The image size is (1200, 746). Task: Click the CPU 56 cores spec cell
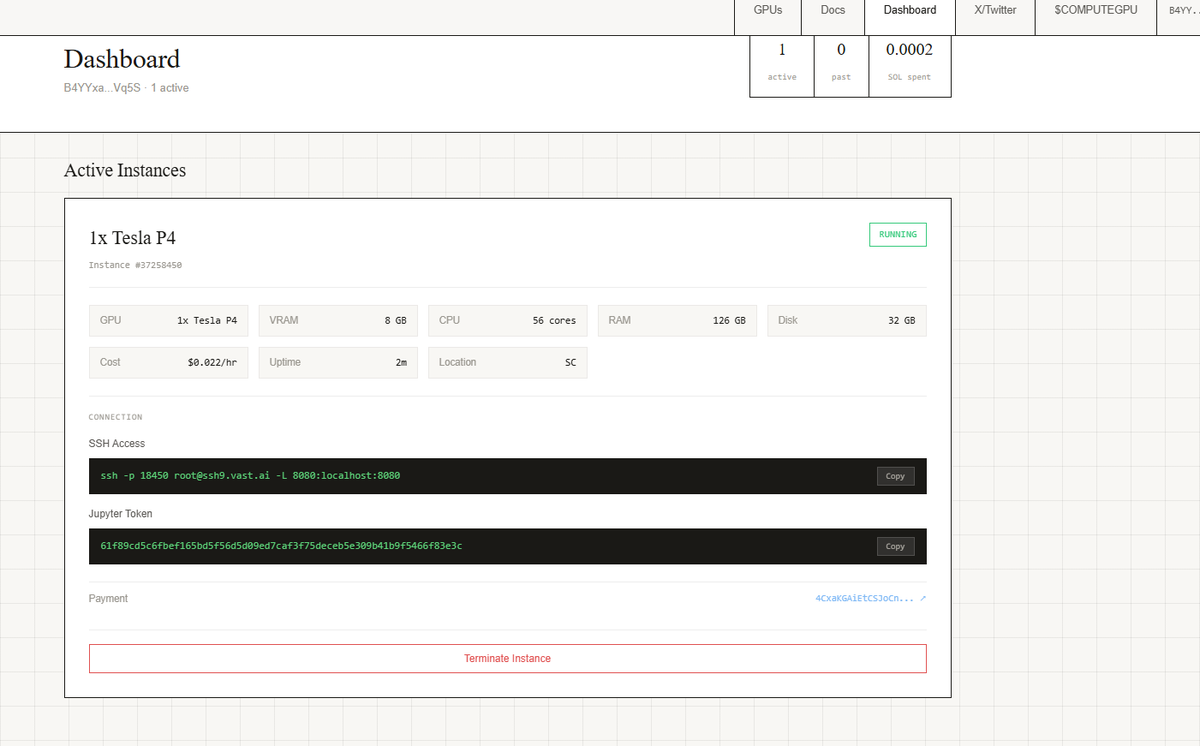508,320
